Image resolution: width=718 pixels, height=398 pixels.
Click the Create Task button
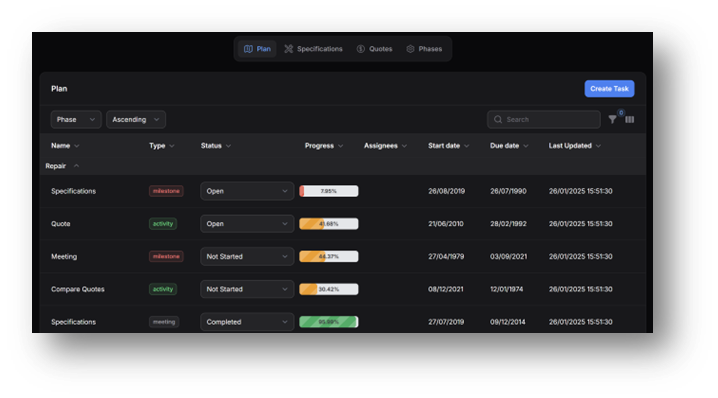click(609, 89)
